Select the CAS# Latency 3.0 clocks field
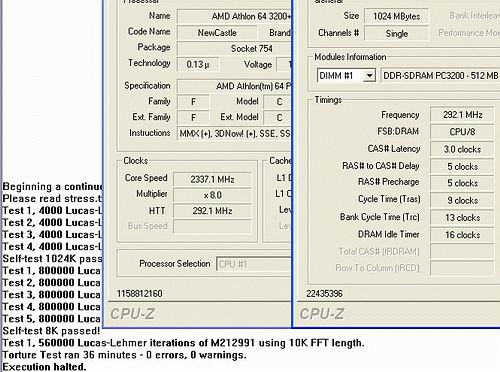 [462, 149]
